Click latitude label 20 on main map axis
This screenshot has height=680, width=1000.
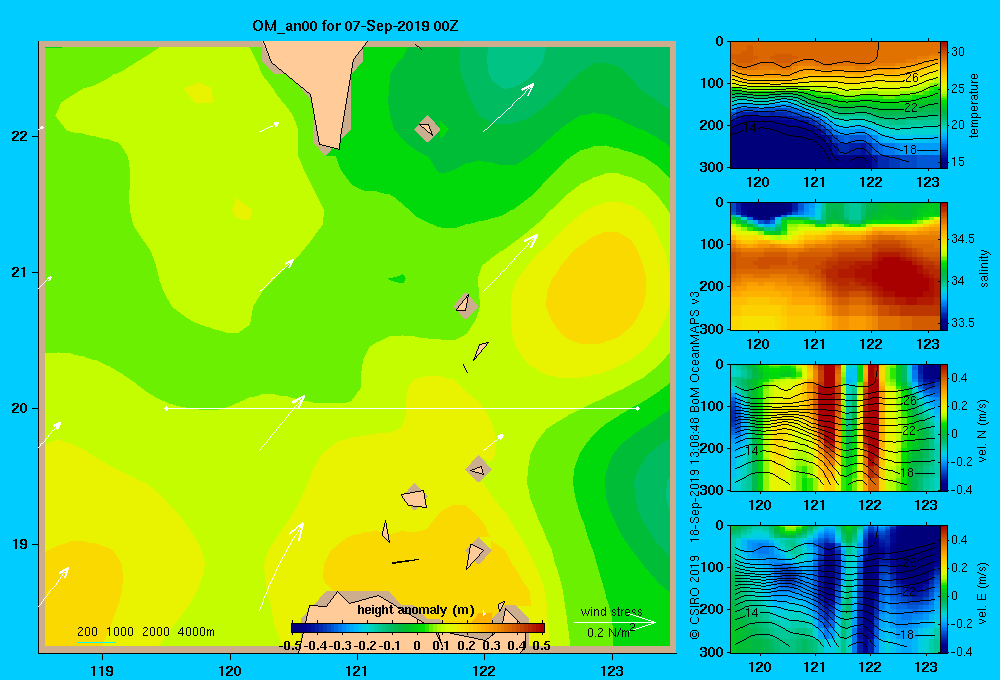[20, 408]
